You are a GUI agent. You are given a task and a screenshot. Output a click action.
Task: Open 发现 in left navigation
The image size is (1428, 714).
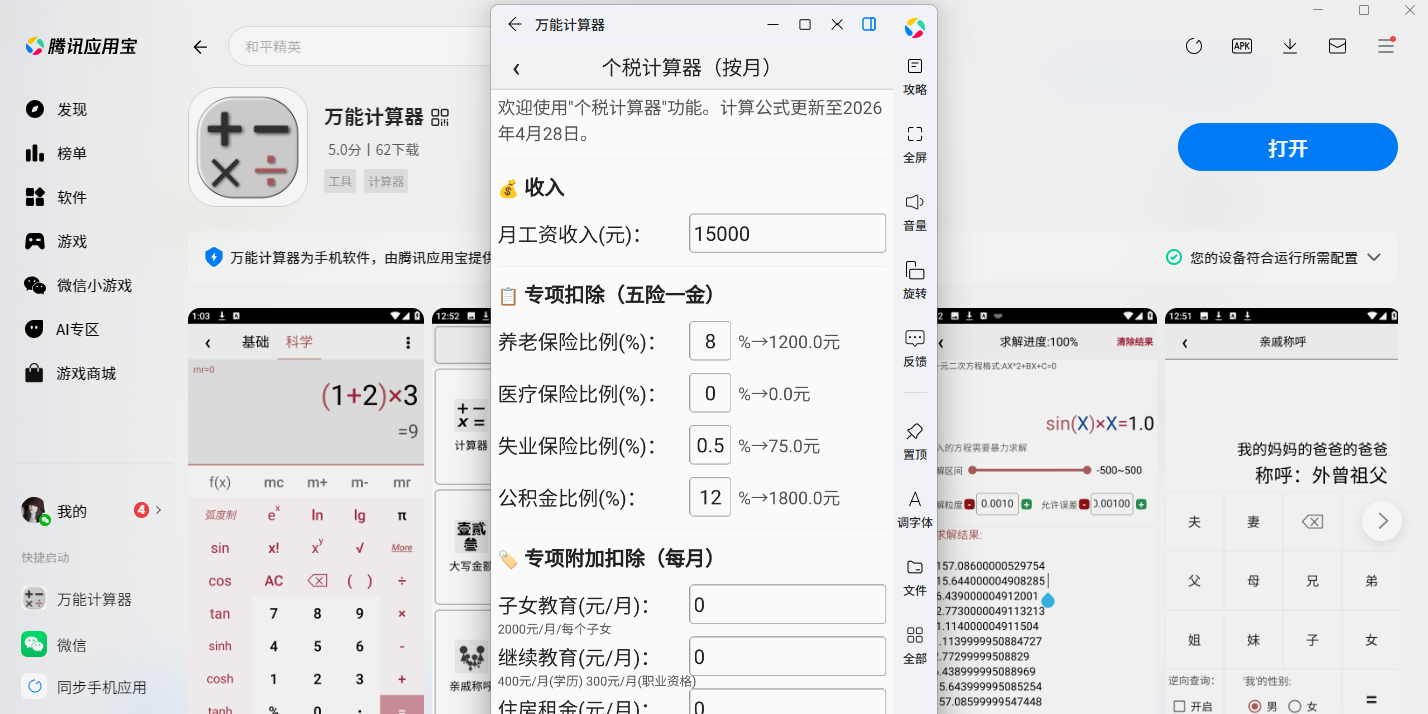(57, 109)
